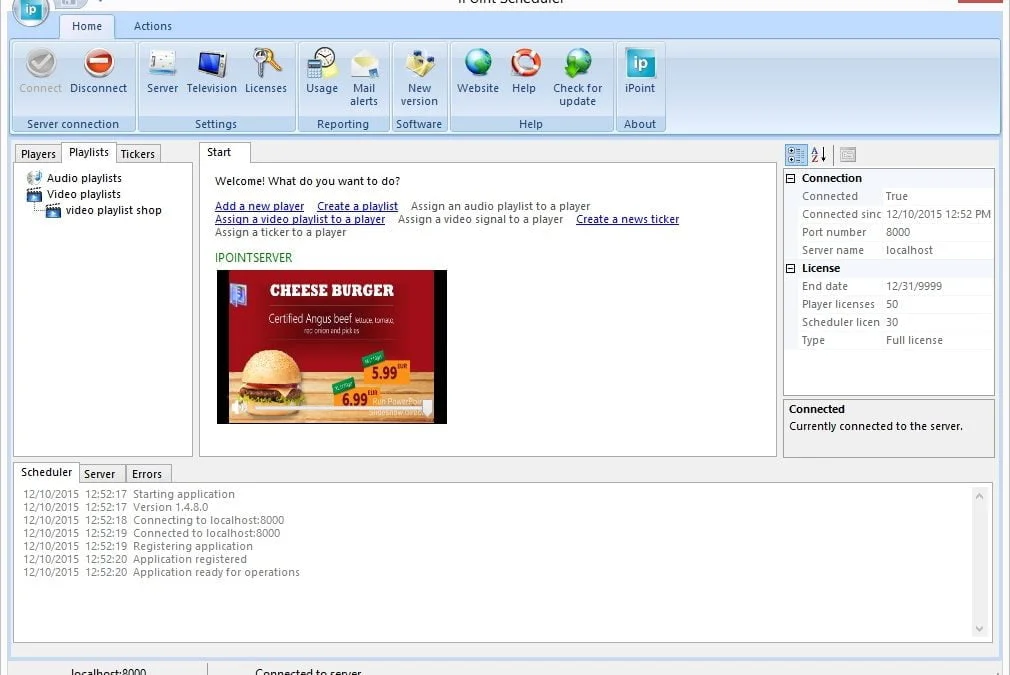Collapse the Connection category
The image size is (1010, 675).
791,178
